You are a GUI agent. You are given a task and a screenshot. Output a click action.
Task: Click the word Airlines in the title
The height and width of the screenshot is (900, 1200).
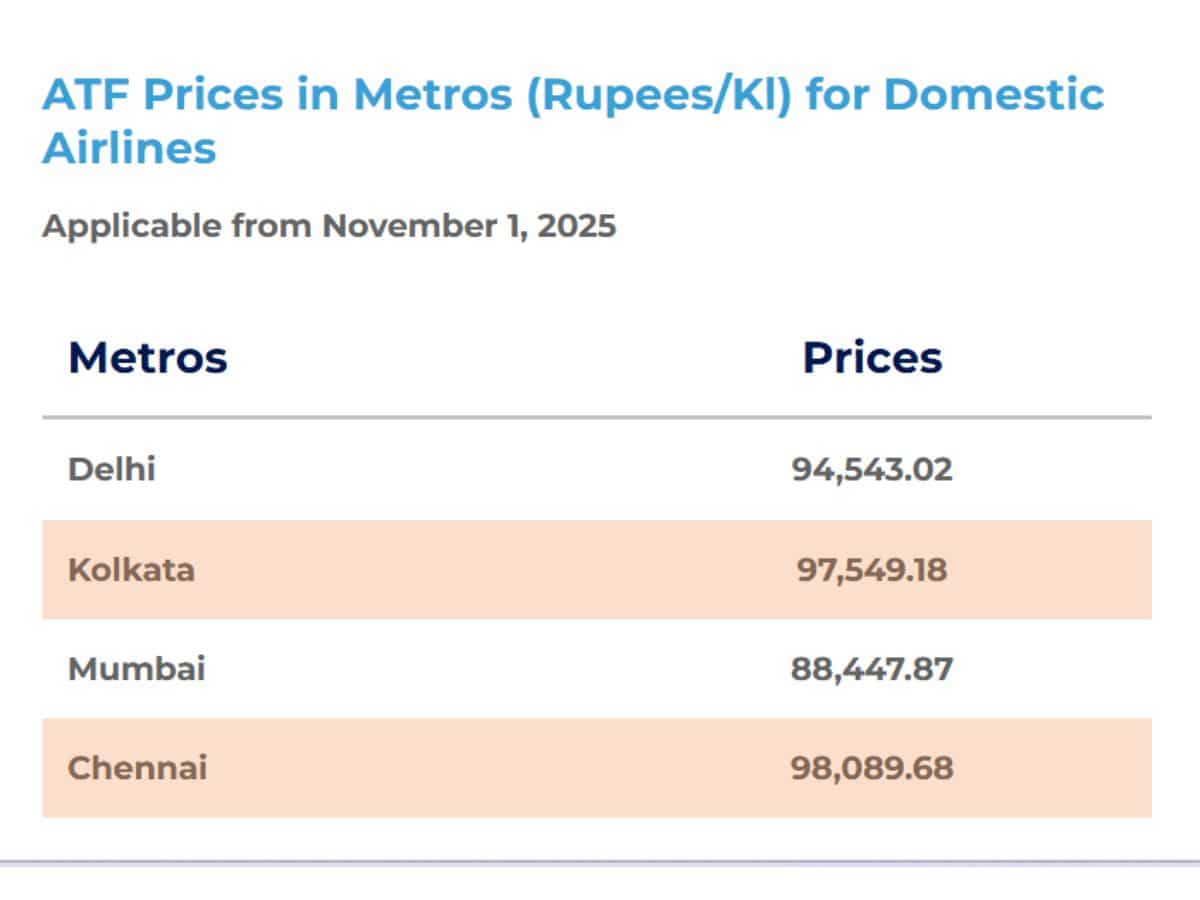click(129, 149)
